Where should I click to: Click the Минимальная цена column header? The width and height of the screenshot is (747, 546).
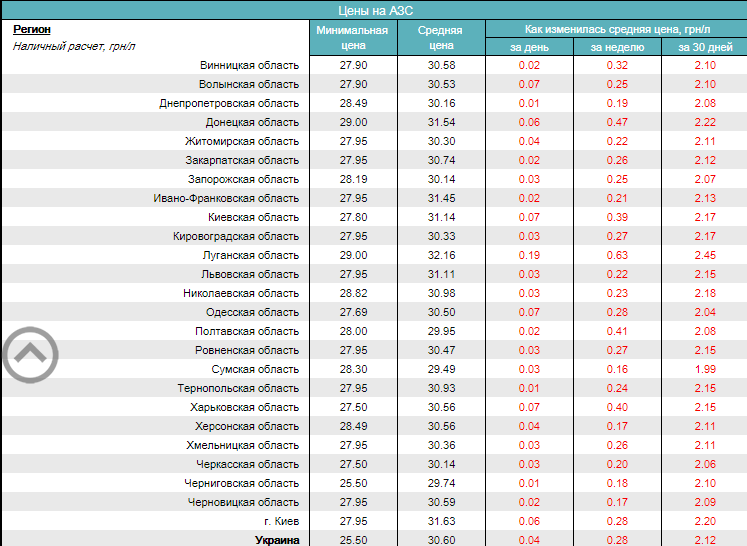352,38
